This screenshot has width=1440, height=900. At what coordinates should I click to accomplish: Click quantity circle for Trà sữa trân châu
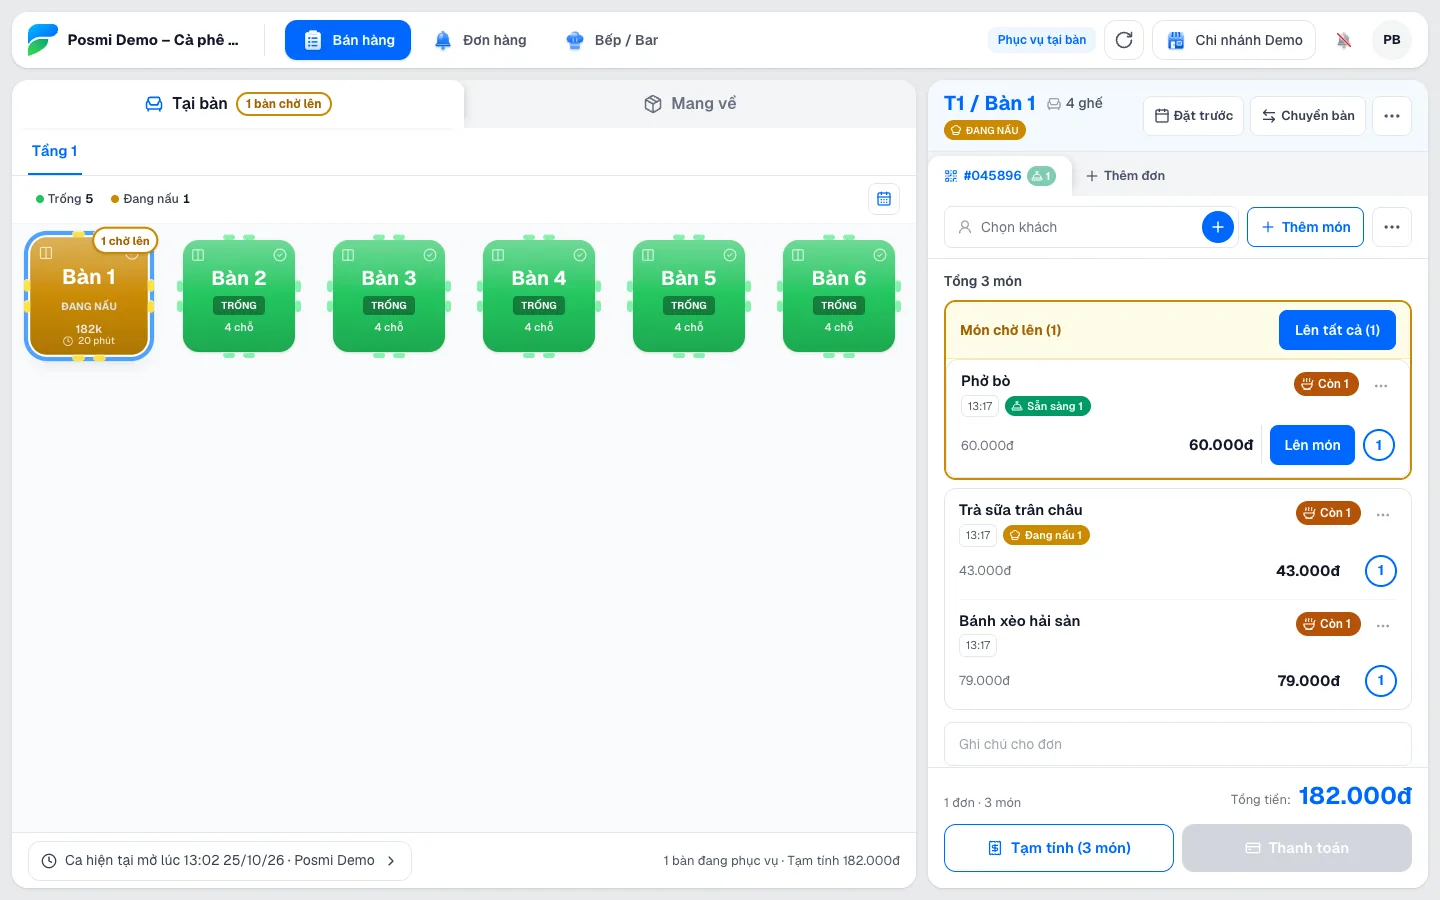click(x=1381, y=571)
